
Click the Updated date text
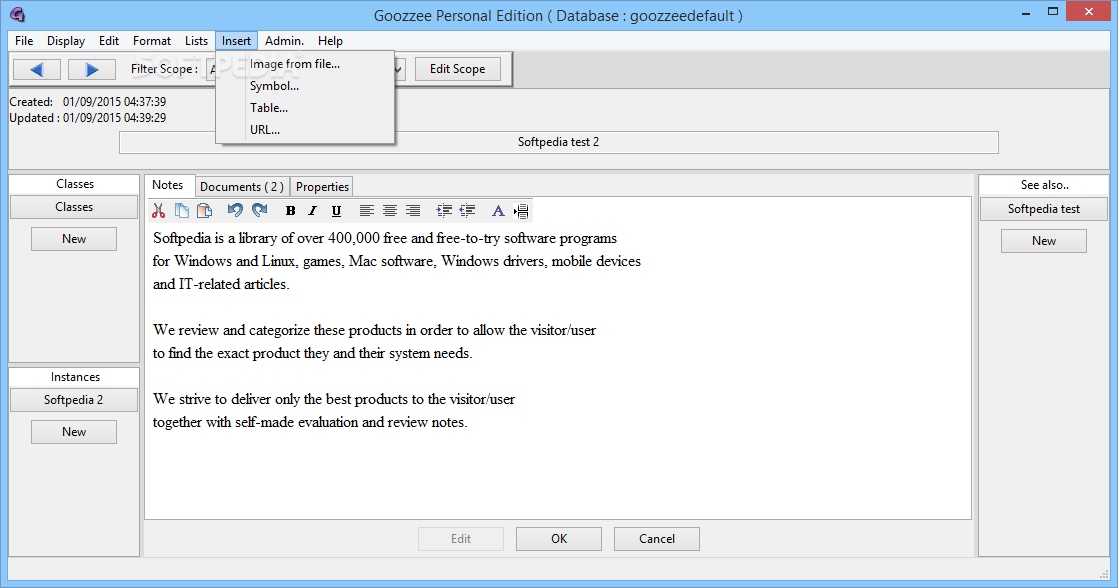coord(88,118)
